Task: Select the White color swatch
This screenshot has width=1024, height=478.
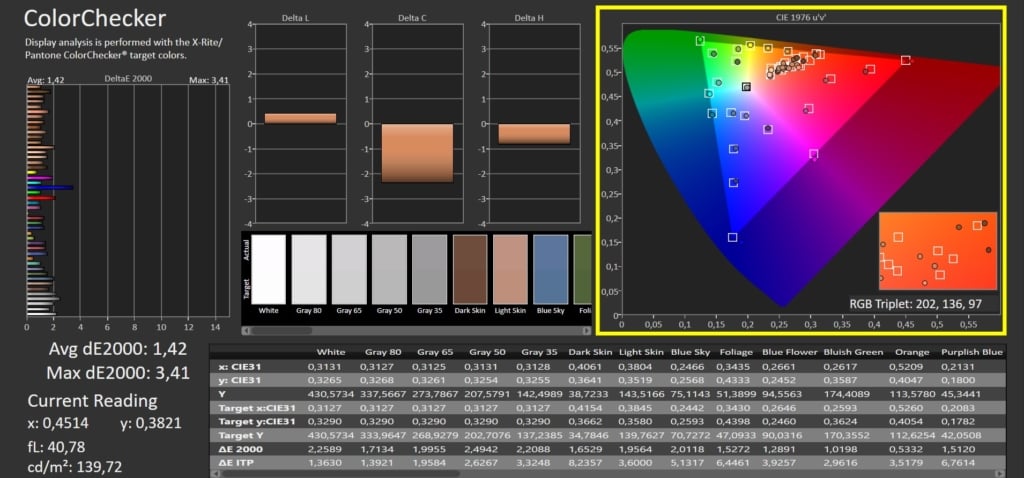Action: pyautogui.click(x=268, y=270)
